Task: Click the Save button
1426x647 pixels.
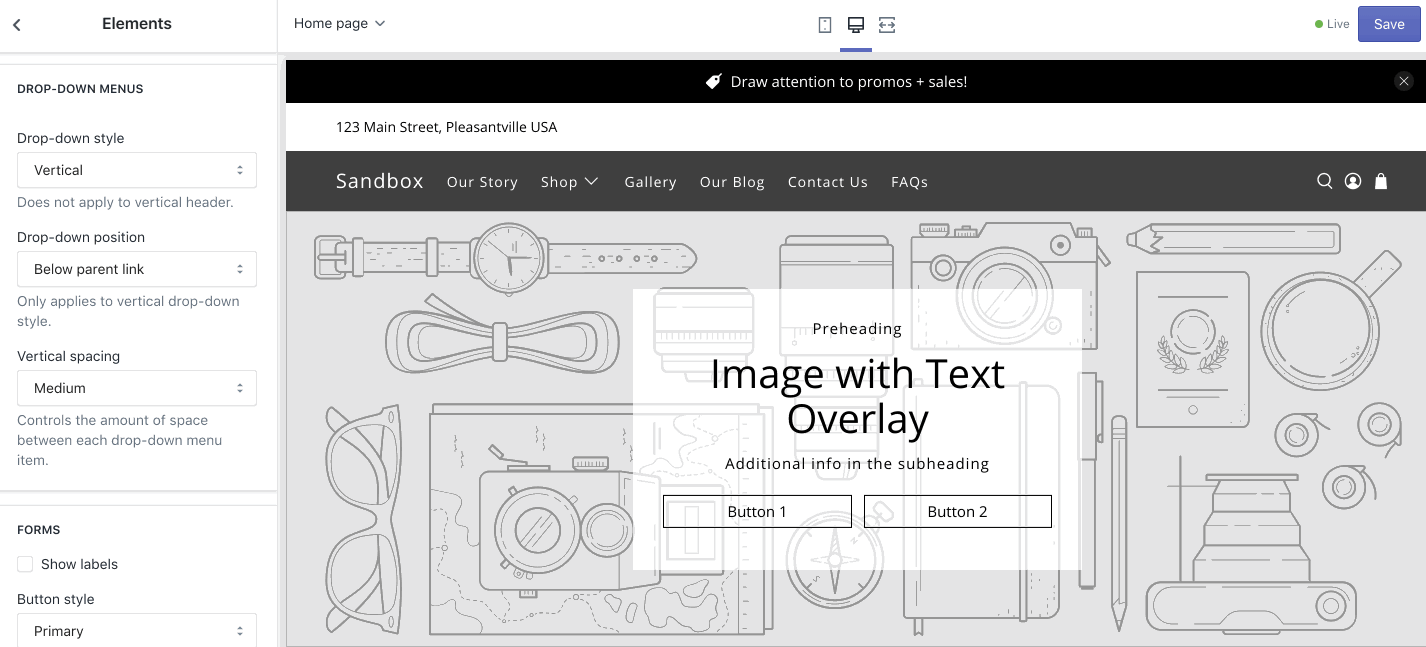Action: [x=1388, y=24]
